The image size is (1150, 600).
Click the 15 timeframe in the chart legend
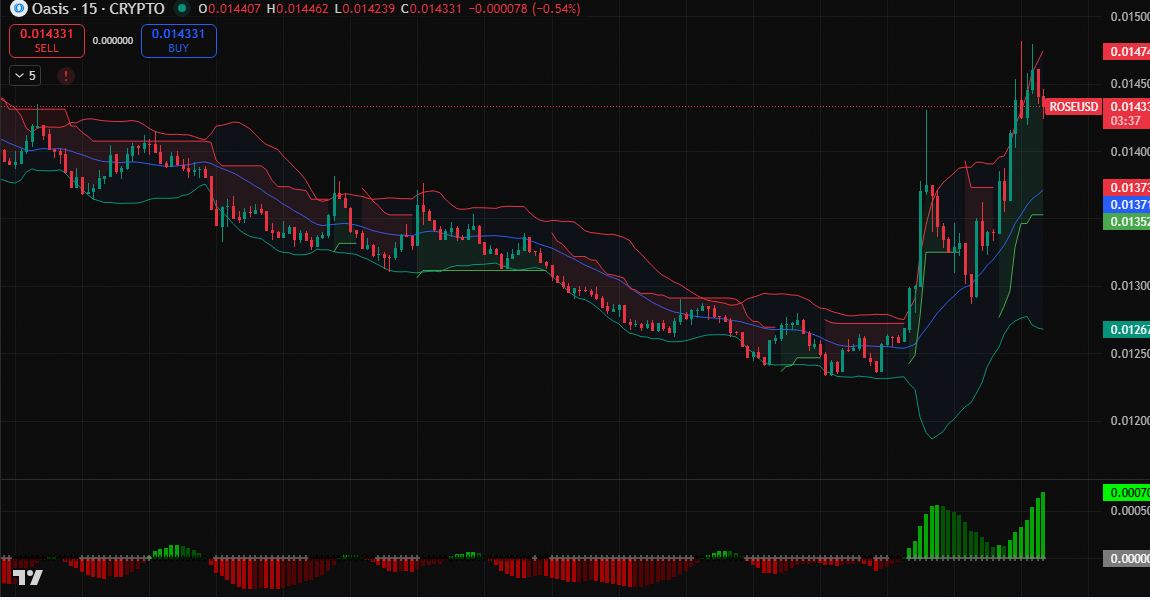89,10
